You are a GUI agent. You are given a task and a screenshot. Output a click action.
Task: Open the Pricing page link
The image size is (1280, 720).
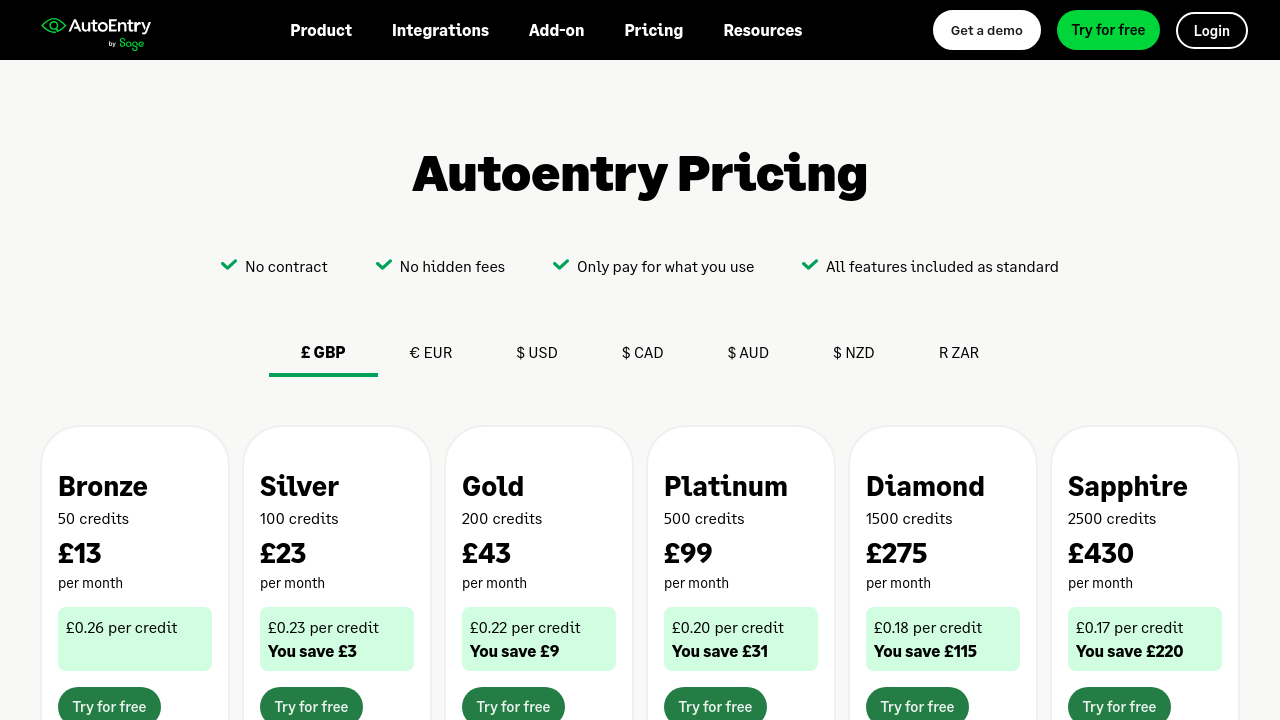click(x=653, y=30)
